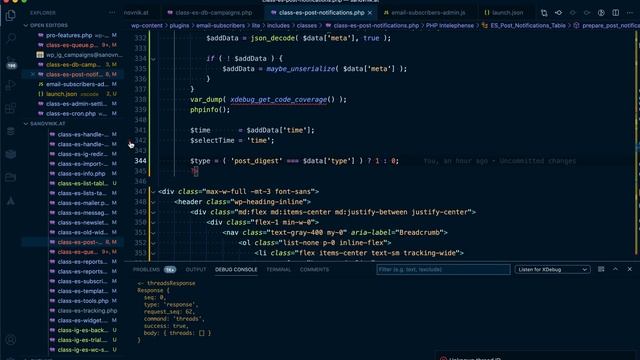Click the PHP Intelephense breadcrumb
The image size is (640, 360).
450,25
